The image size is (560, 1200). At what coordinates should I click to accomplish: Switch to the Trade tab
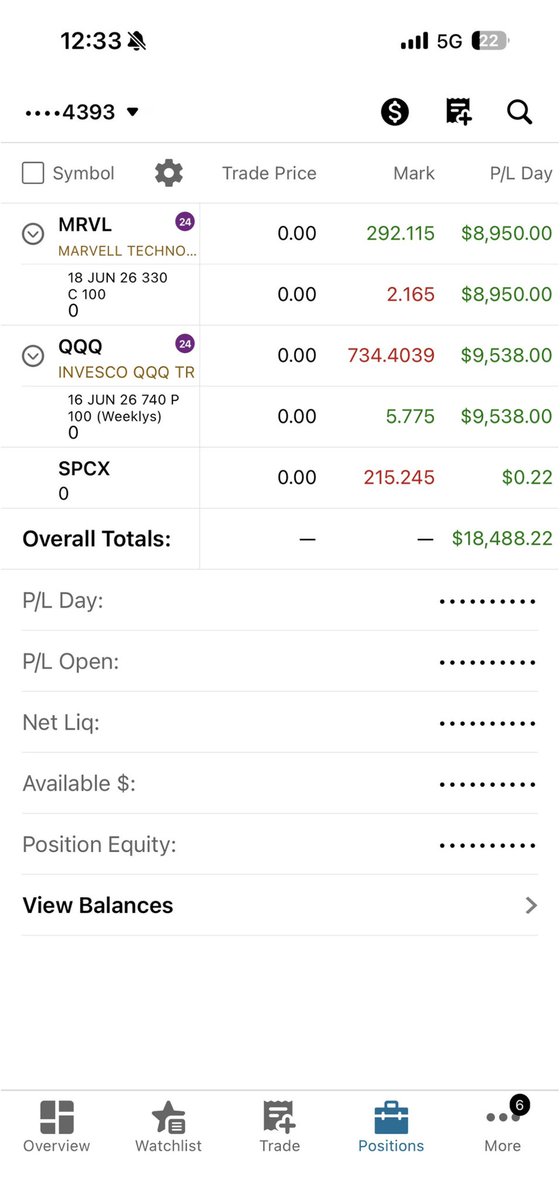click(279, 1127)
